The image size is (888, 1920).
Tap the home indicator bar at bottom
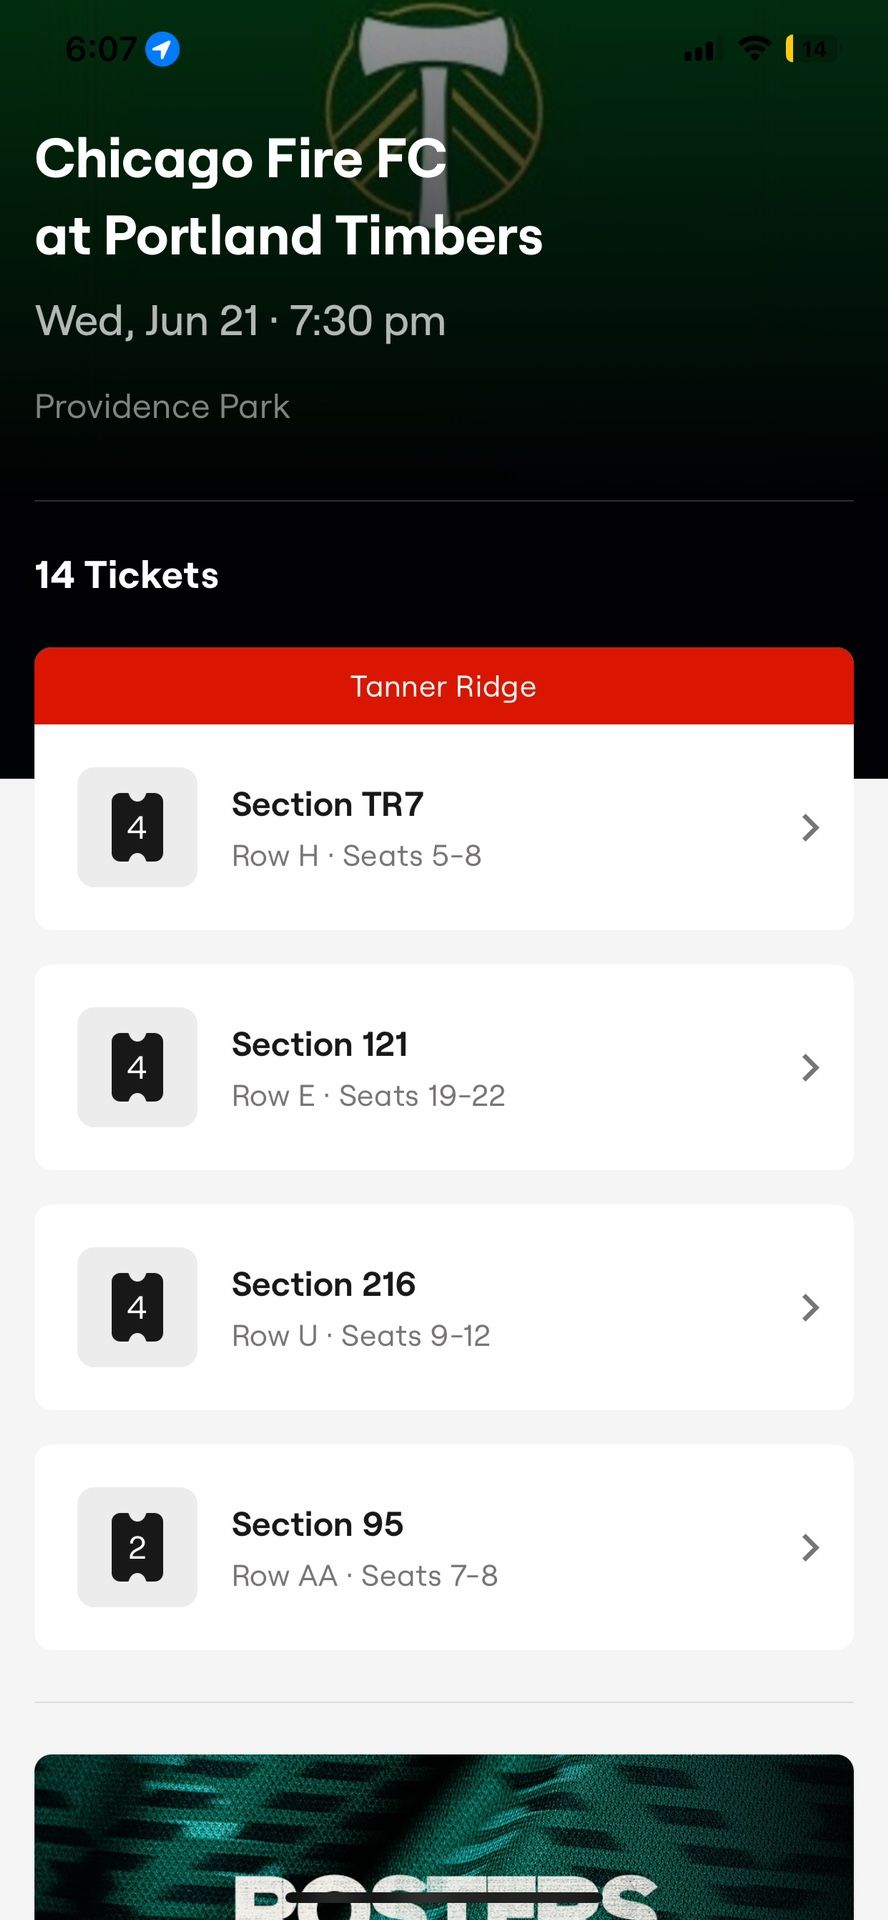click(x=444, y=1897)
